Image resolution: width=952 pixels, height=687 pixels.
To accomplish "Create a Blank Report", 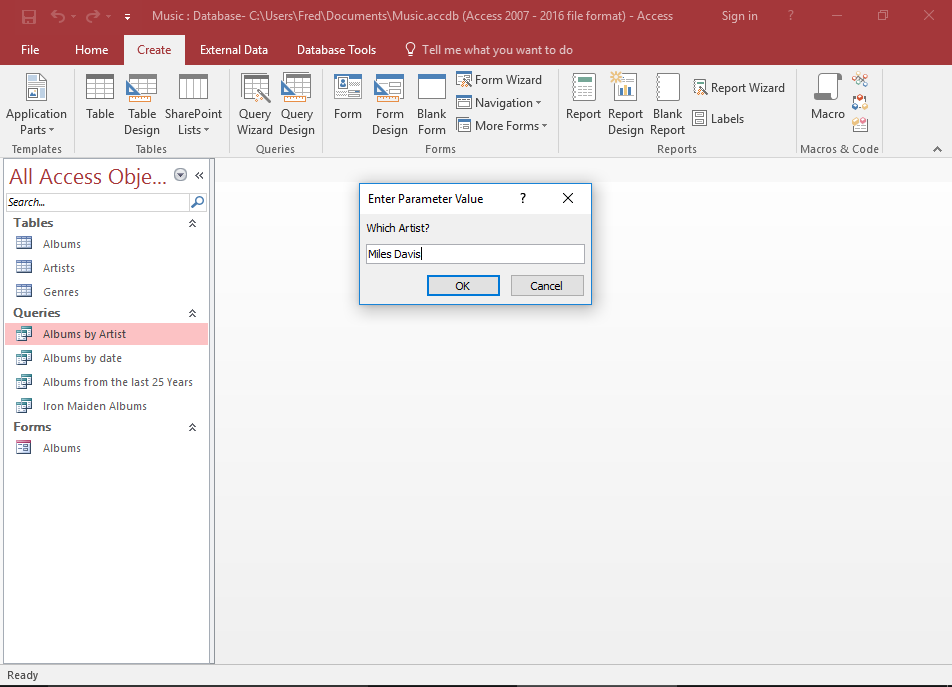I will [x=667, y=104].
